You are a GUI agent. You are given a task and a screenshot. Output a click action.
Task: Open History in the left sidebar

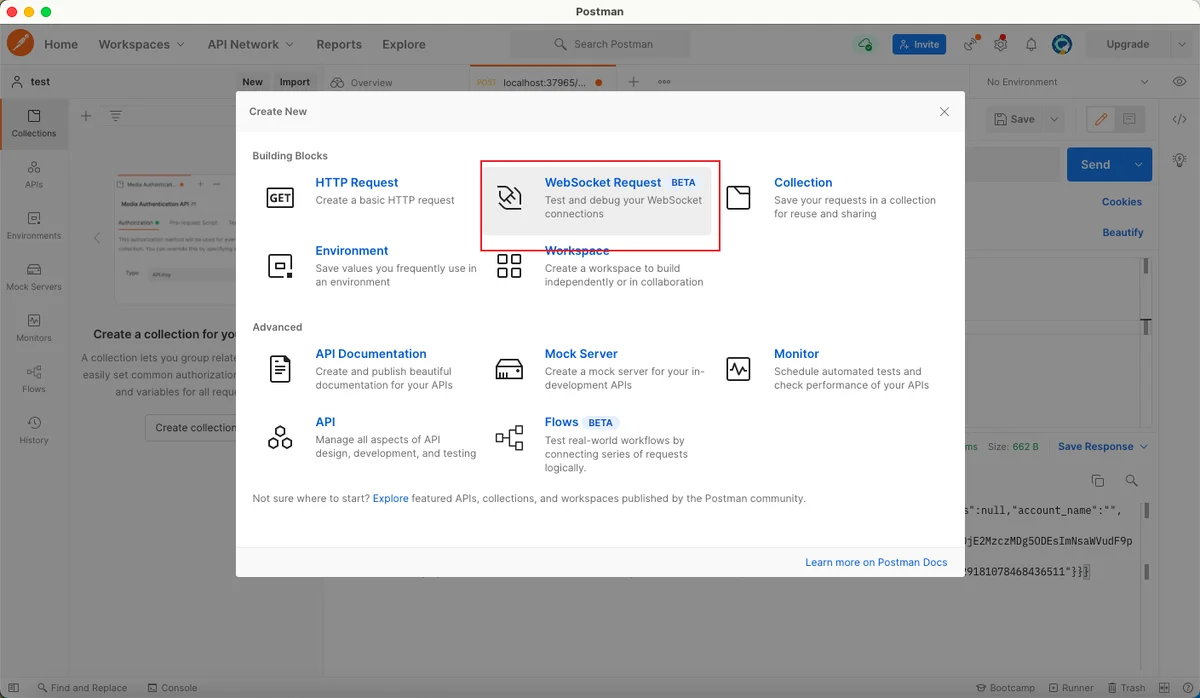(x=34, y=430)
